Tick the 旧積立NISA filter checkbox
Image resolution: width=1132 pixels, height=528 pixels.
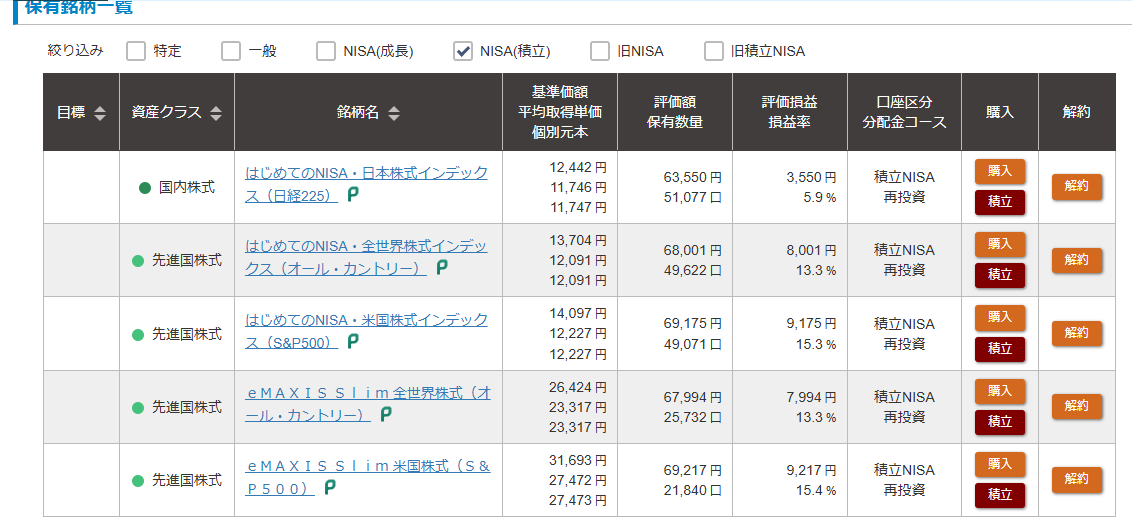pyautogui.click(x=713, y=51)
